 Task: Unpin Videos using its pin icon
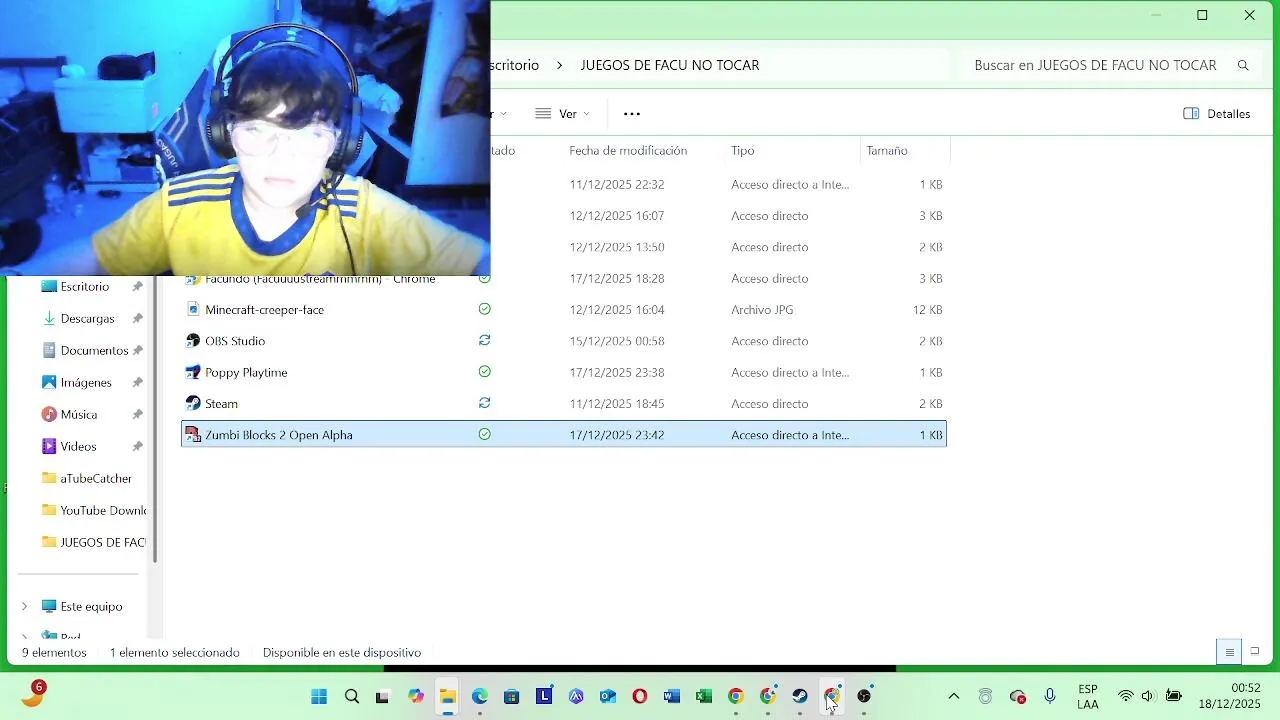click(138, 447)
